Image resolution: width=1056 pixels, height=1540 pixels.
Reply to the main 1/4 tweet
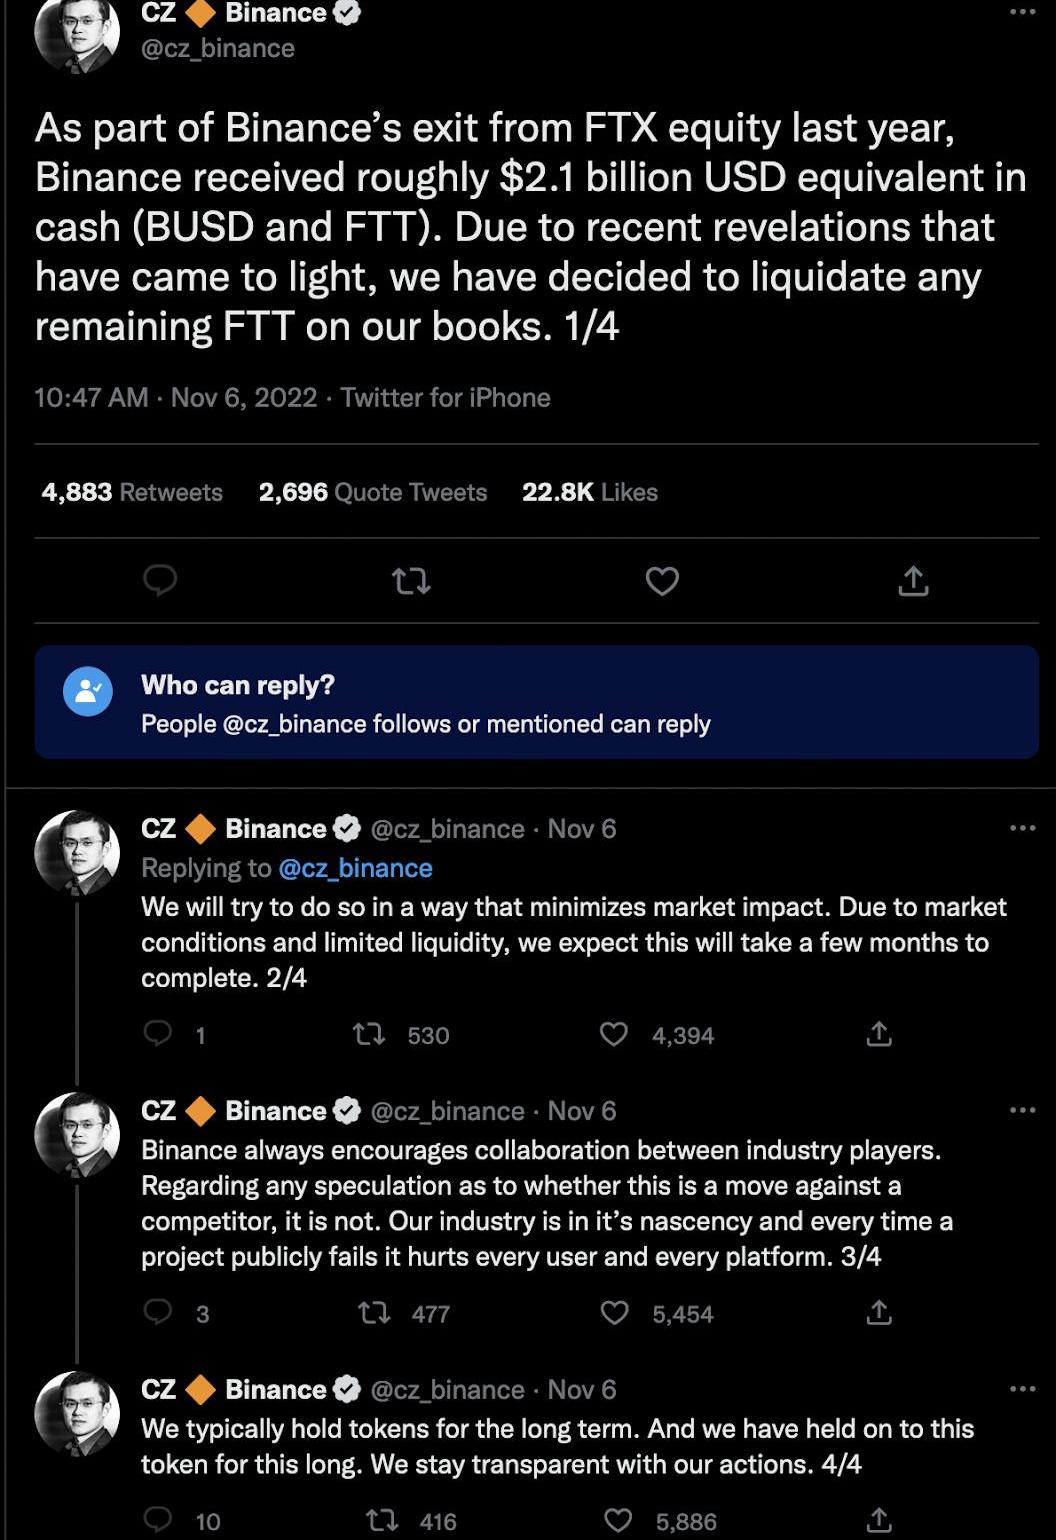coord(160,580)
